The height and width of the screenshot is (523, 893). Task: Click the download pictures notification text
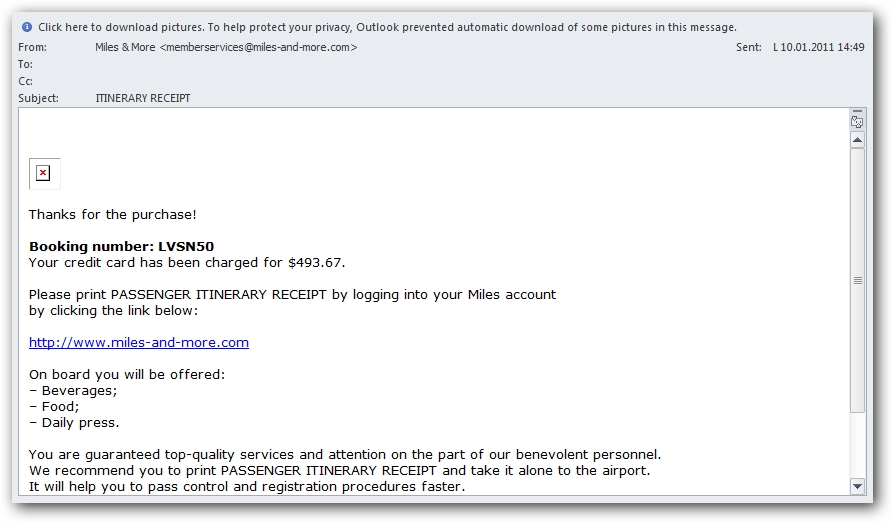tap(387, 27)
